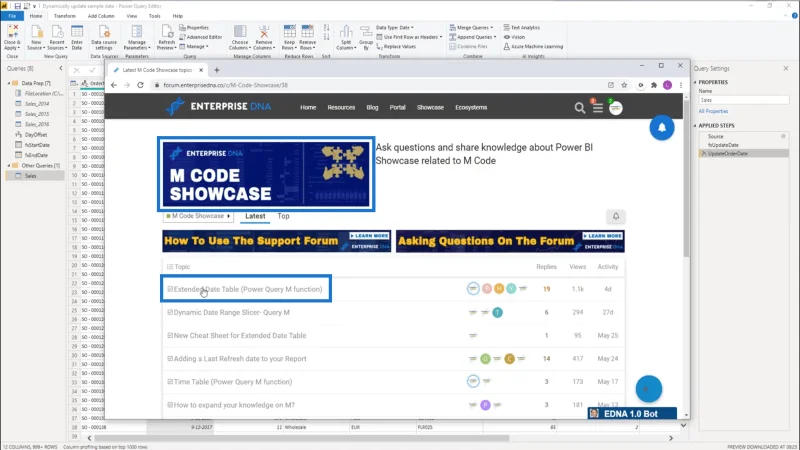Open the Manage dropdown in Query group

pos(194,46)
